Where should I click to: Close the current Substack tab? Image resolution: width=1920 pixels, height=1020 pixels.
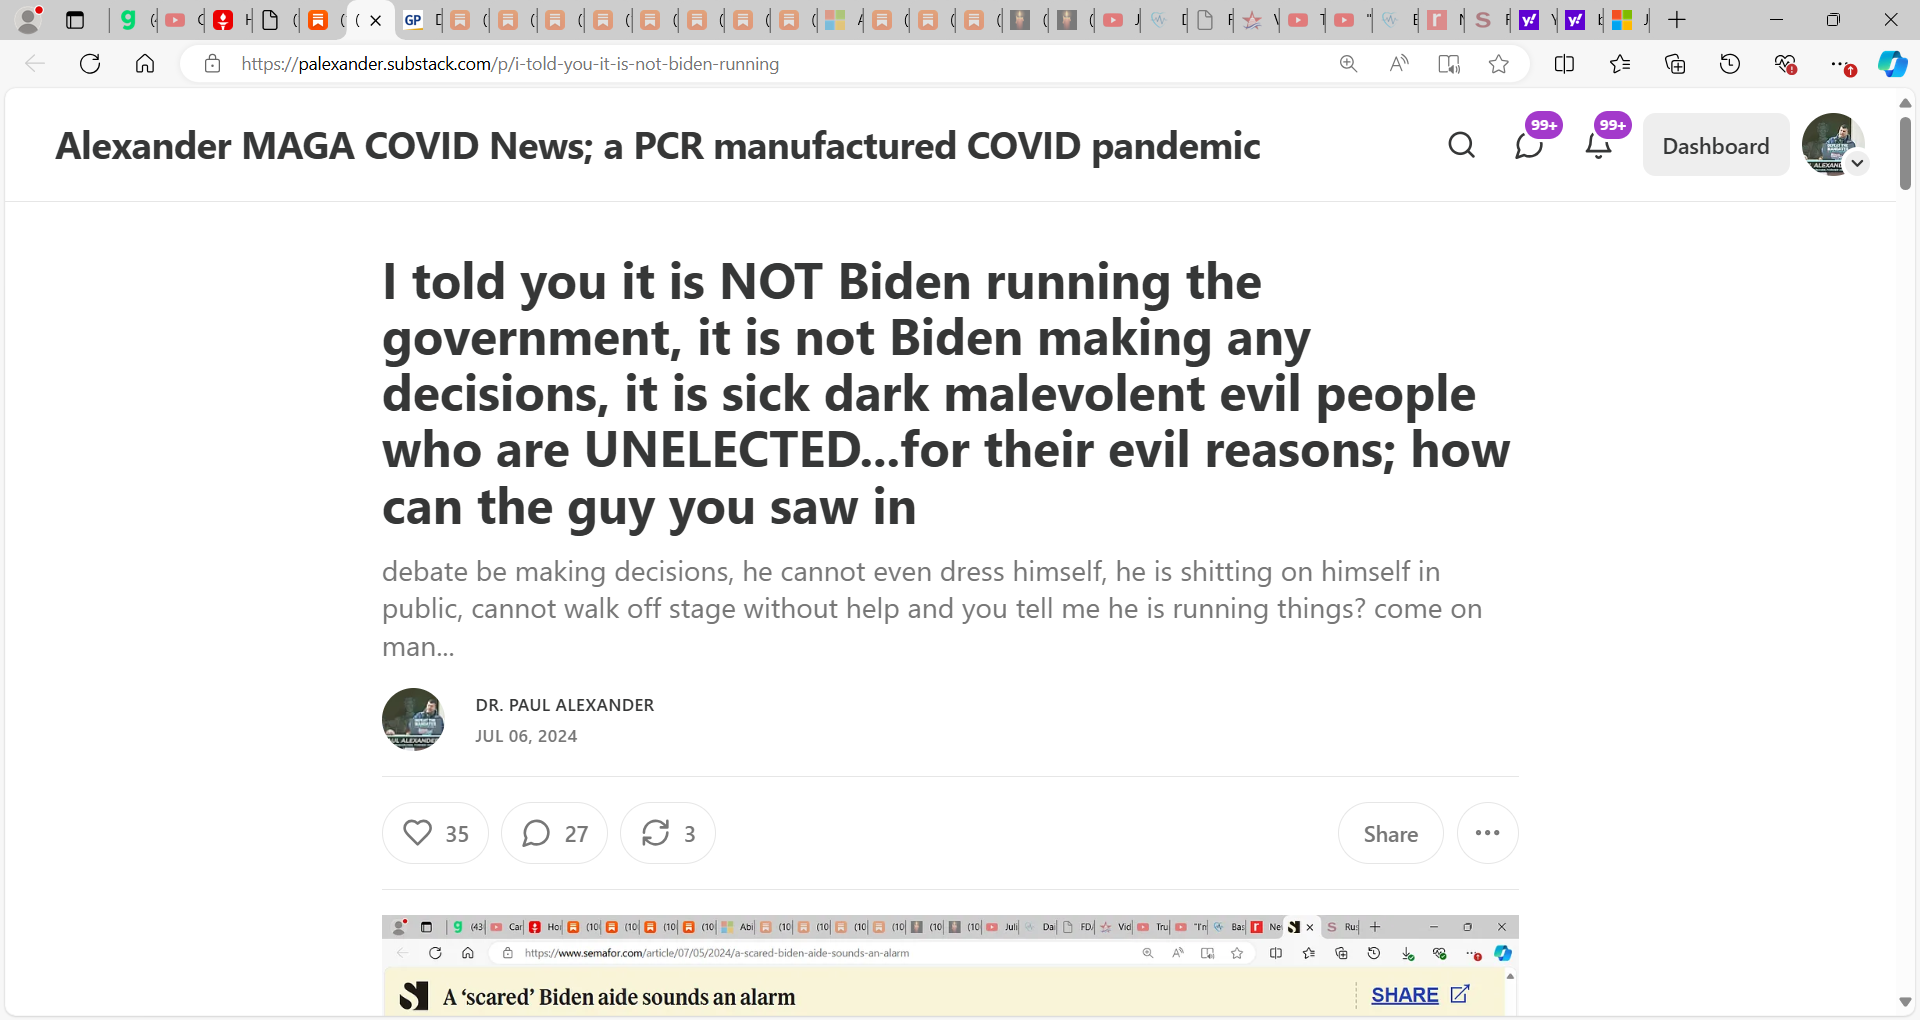click(376, 20)
